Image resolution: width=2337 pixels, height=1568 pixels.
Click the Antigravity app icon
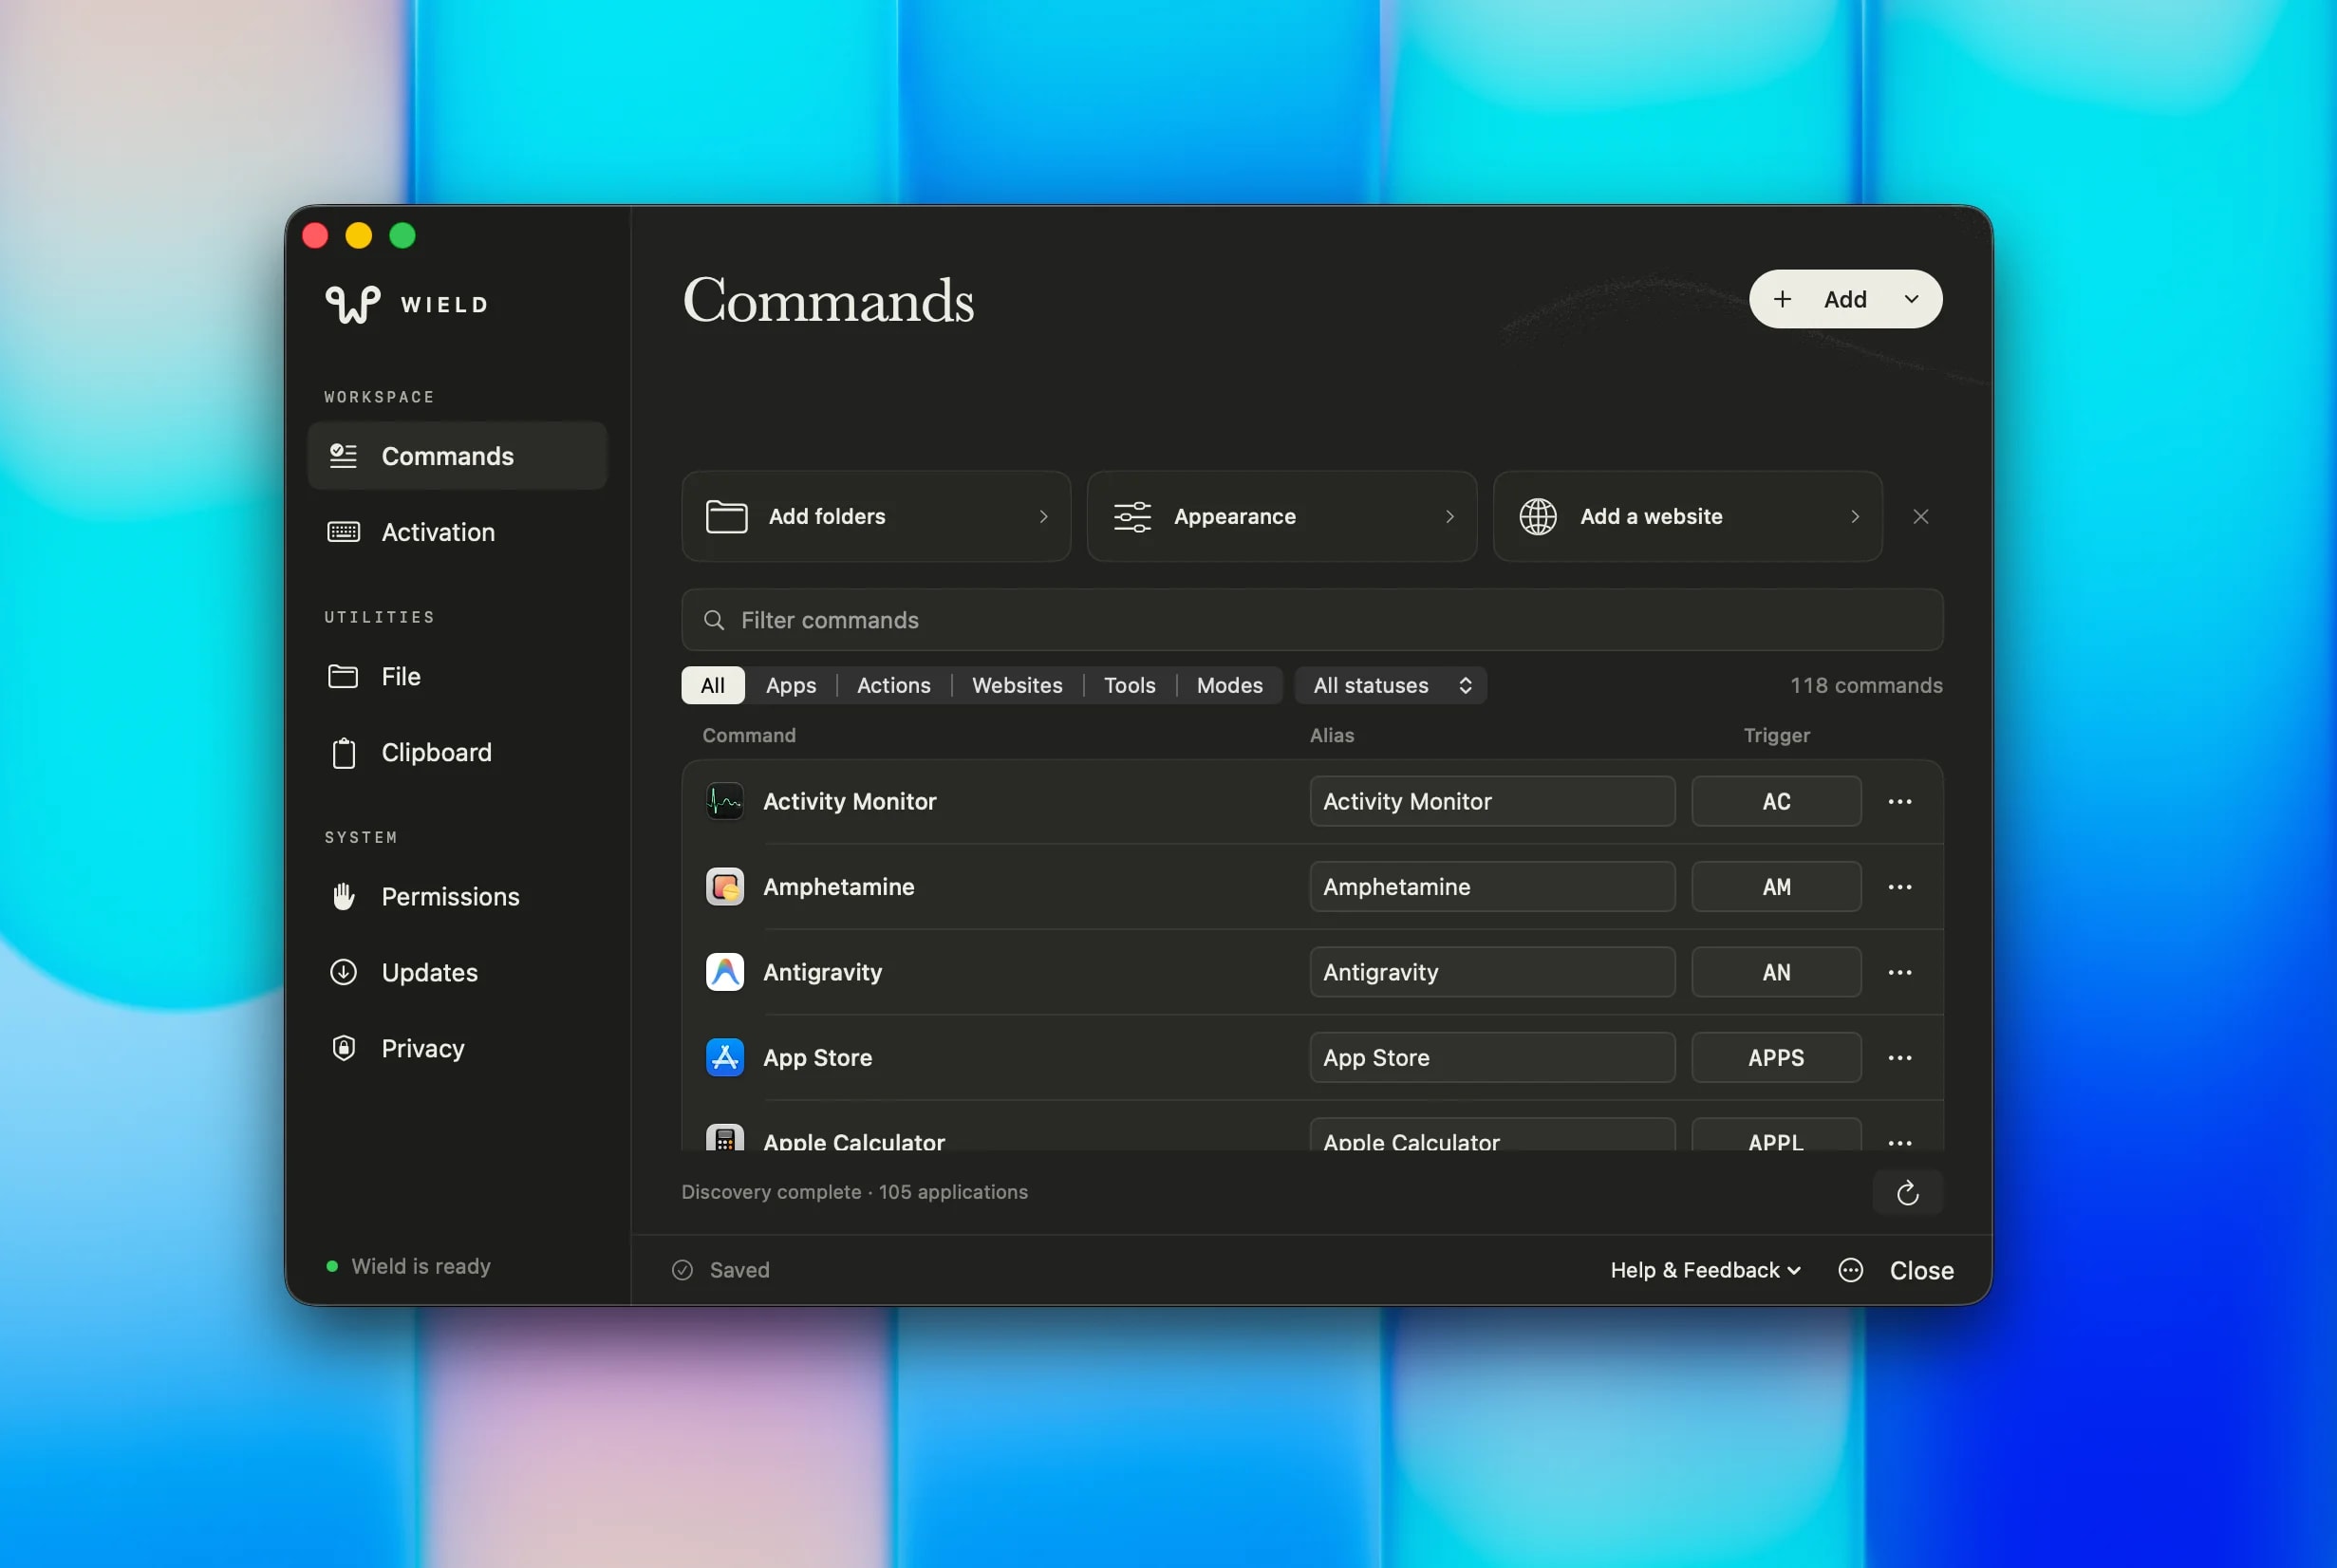point(725,972)
